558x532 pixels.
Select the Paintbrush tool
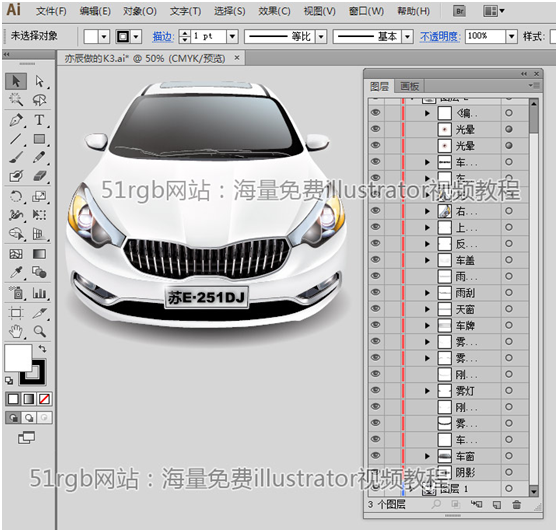coord(16,157)
